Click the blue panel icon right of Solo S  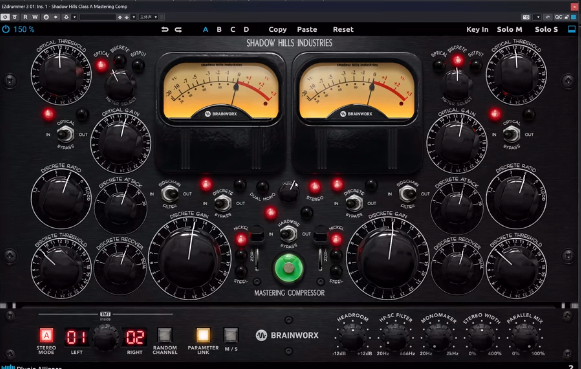572,29
